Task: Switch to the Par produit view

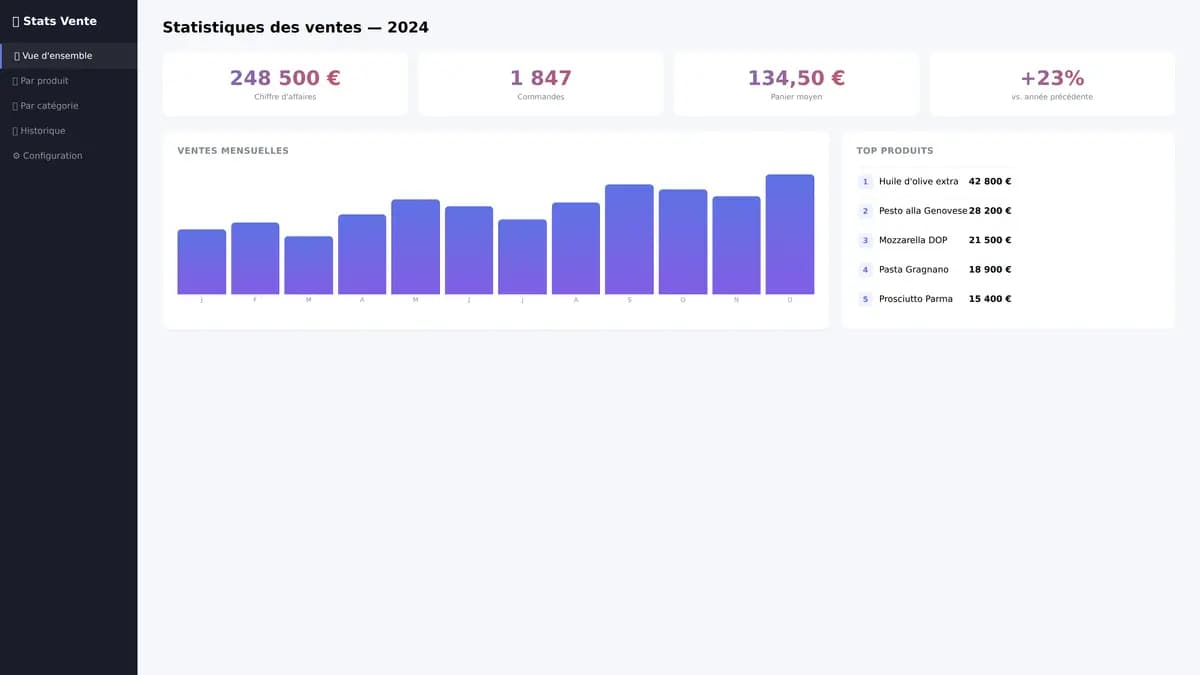Action: pyautogui.click(x=45, y=80)
